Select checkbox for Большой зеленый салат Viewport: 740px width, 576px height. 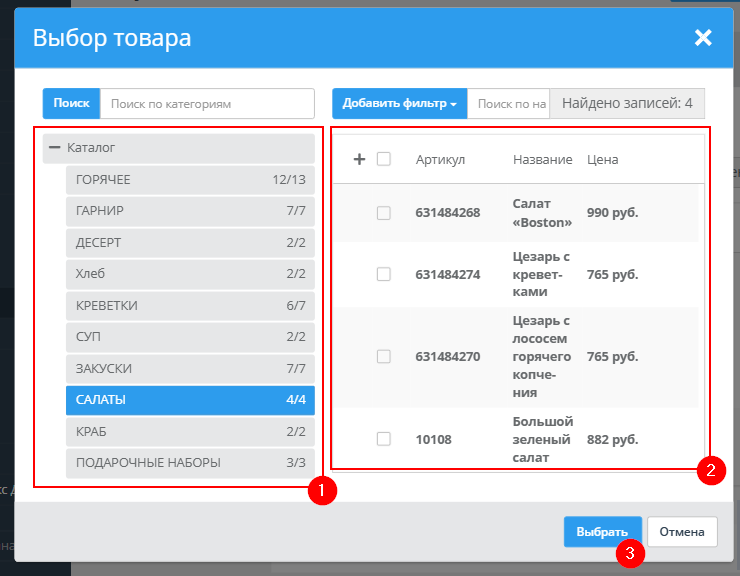pos(384,438)
